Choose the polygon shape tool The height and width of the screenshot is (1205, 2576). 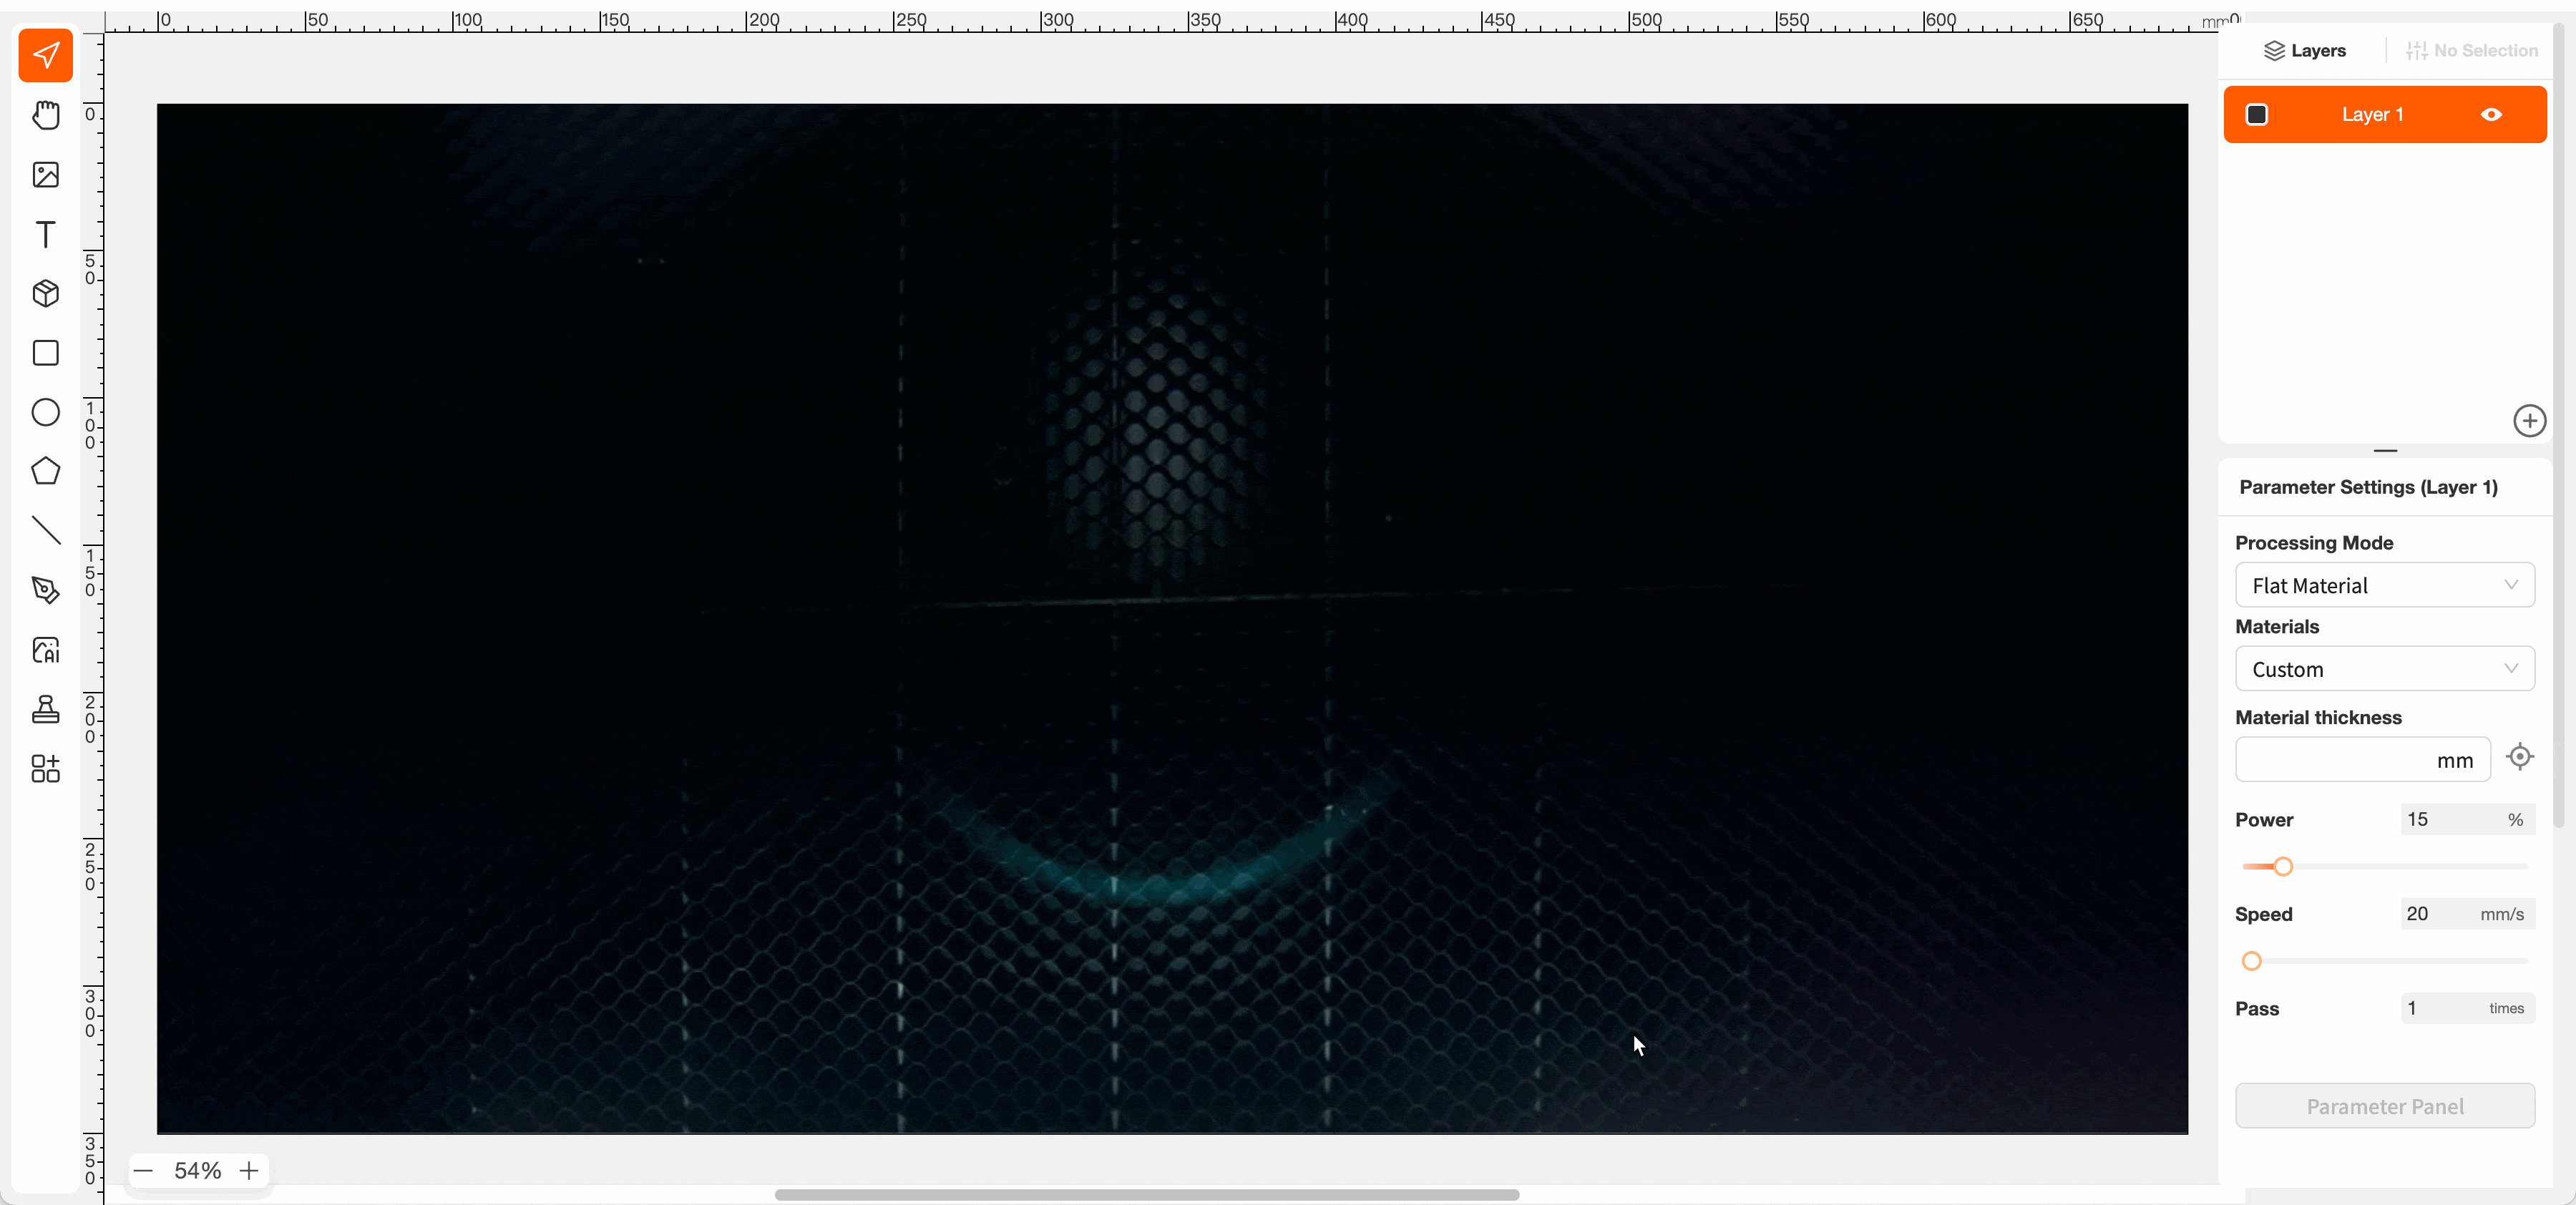tap(45, 471)
